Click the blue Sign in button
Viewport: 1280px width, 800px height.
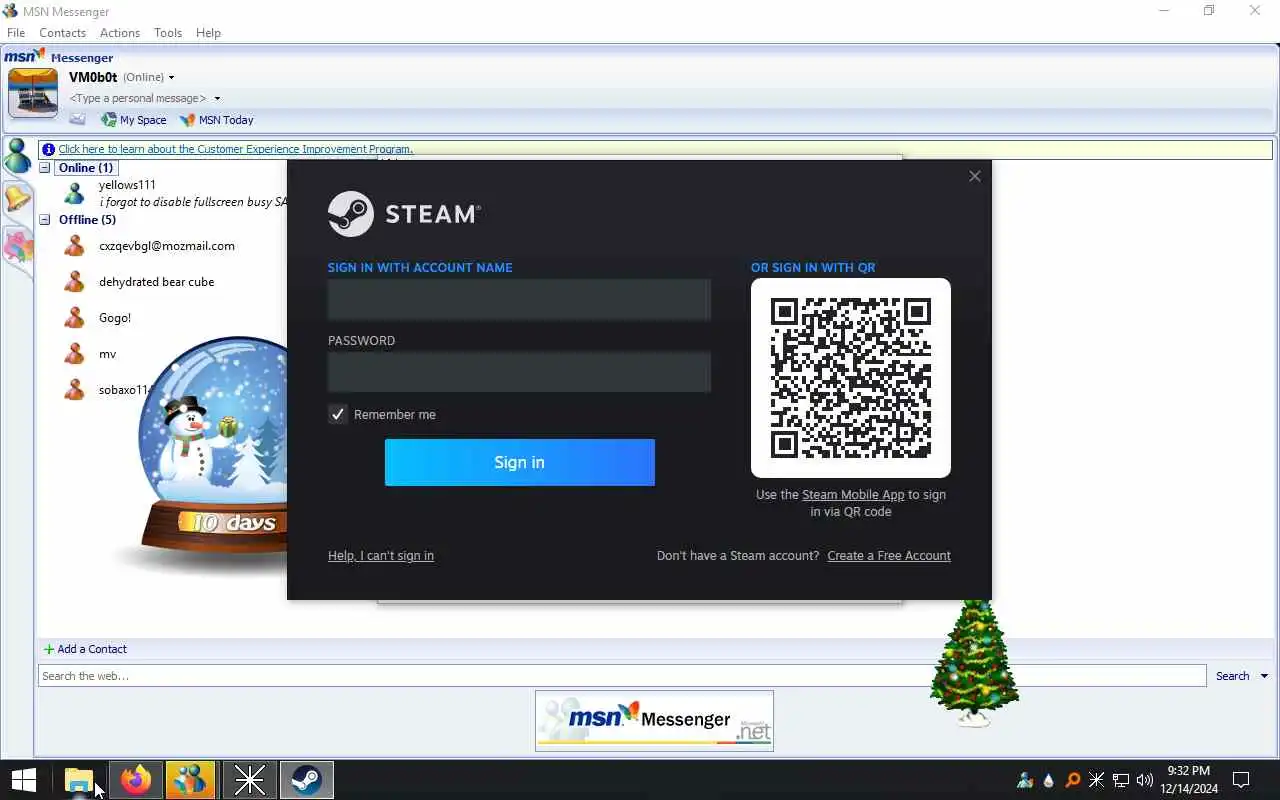pyautogui.click(x=520, y=462)
